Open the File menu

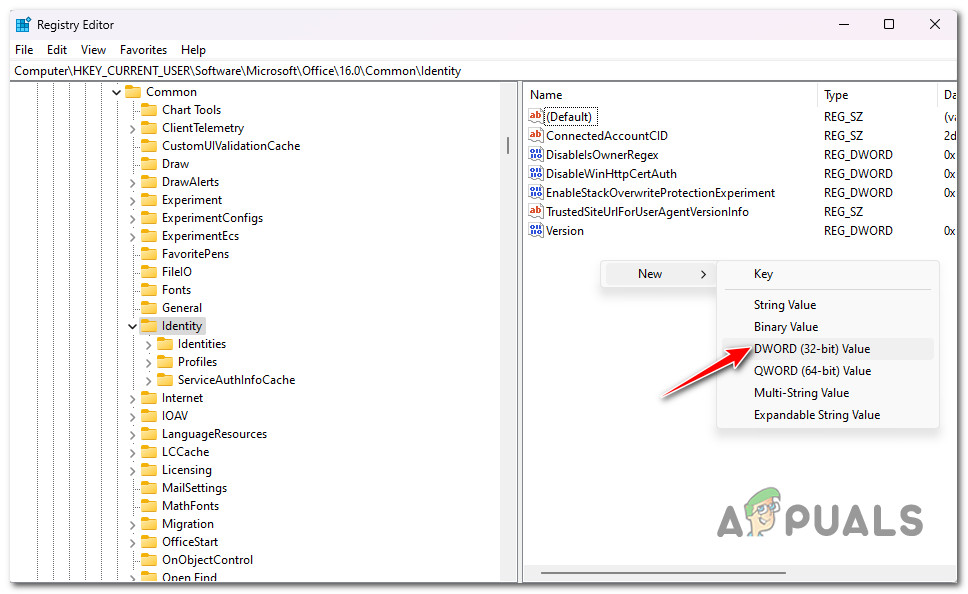tap(24, 50)
